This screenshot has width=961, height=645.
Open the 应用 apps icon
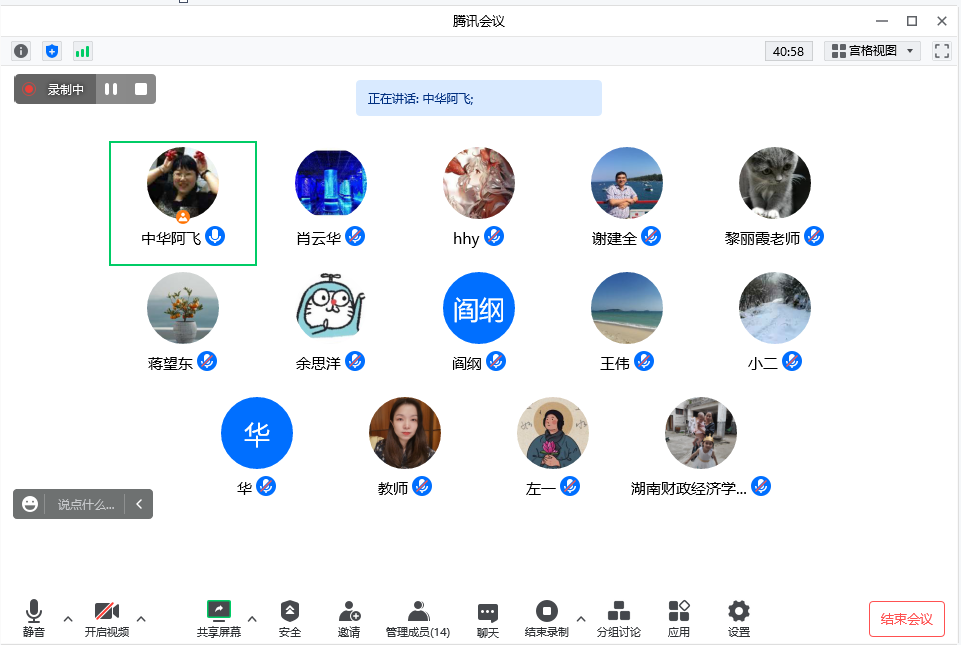[x=679, y=617]
